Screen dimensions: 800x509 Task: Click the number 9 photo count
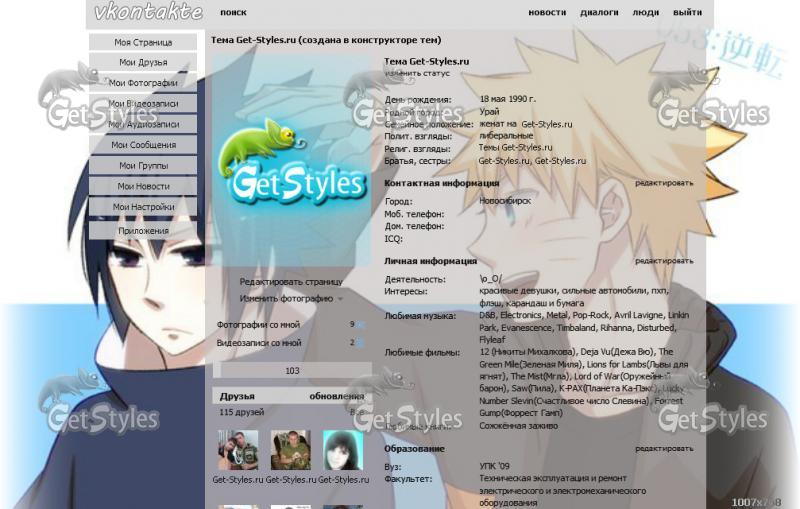pyautogui.click(x=352, y=324)
